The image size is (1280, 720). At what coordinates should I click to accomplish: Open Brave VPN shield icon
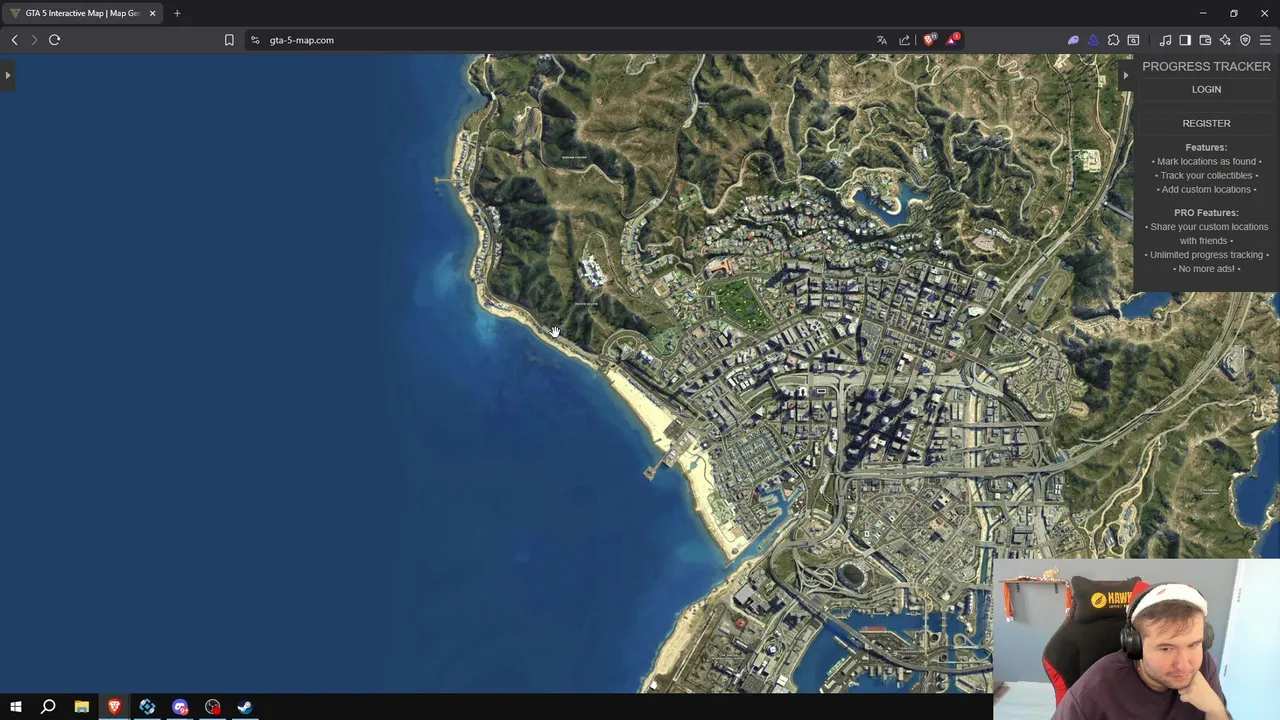coord(1245,40)
